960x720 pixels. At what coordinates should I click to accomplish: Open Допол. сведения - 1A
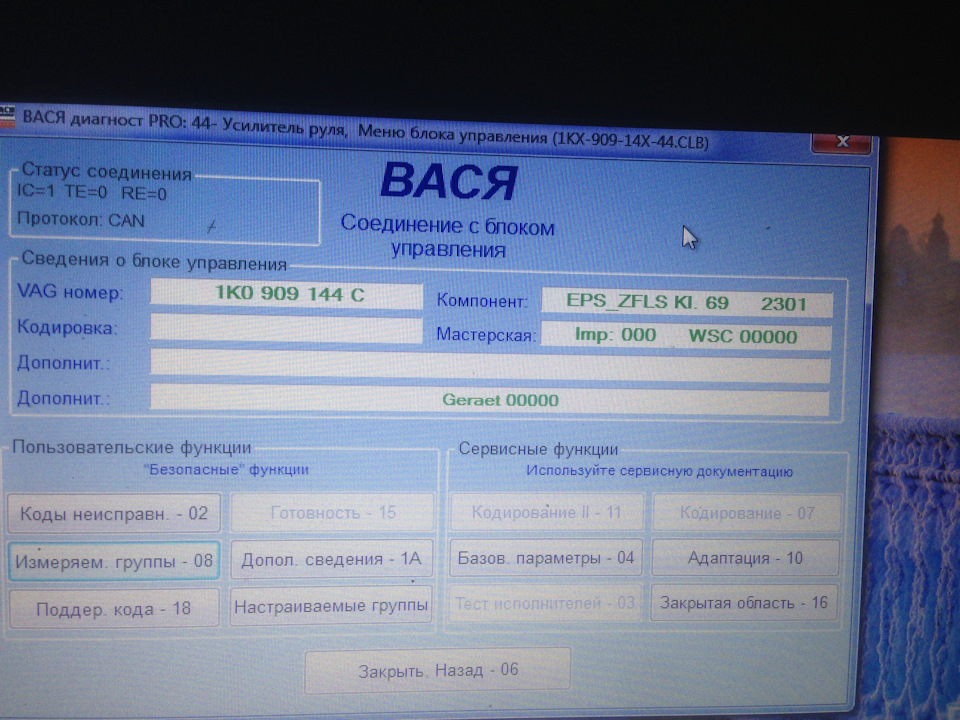click(332, 559)
